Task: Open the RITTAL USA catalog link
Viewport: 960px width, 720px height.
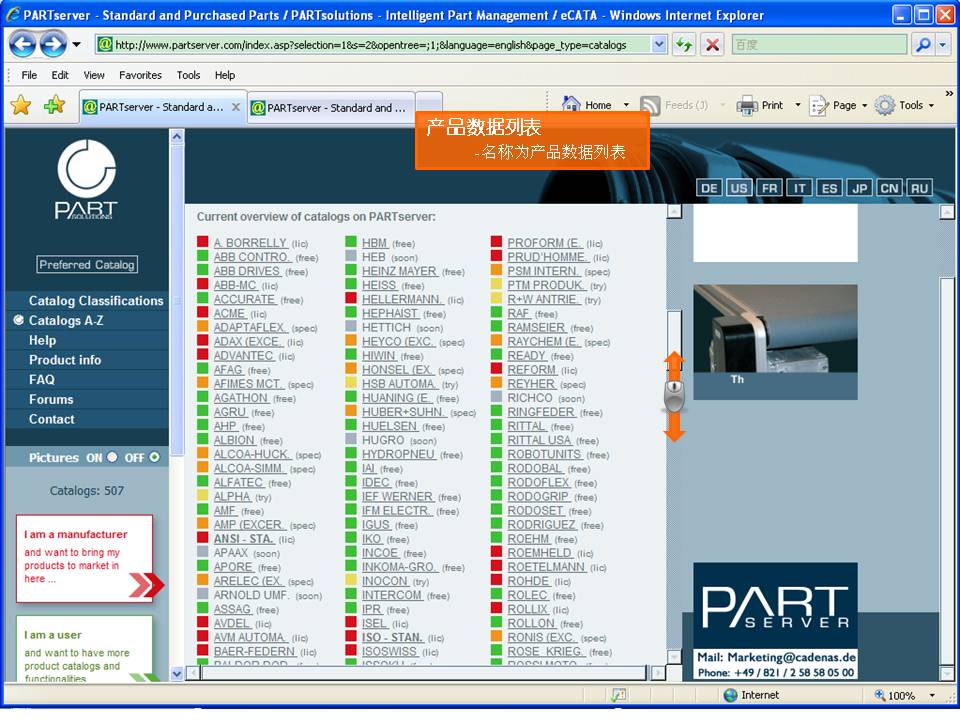Action: tap(539, 440)
